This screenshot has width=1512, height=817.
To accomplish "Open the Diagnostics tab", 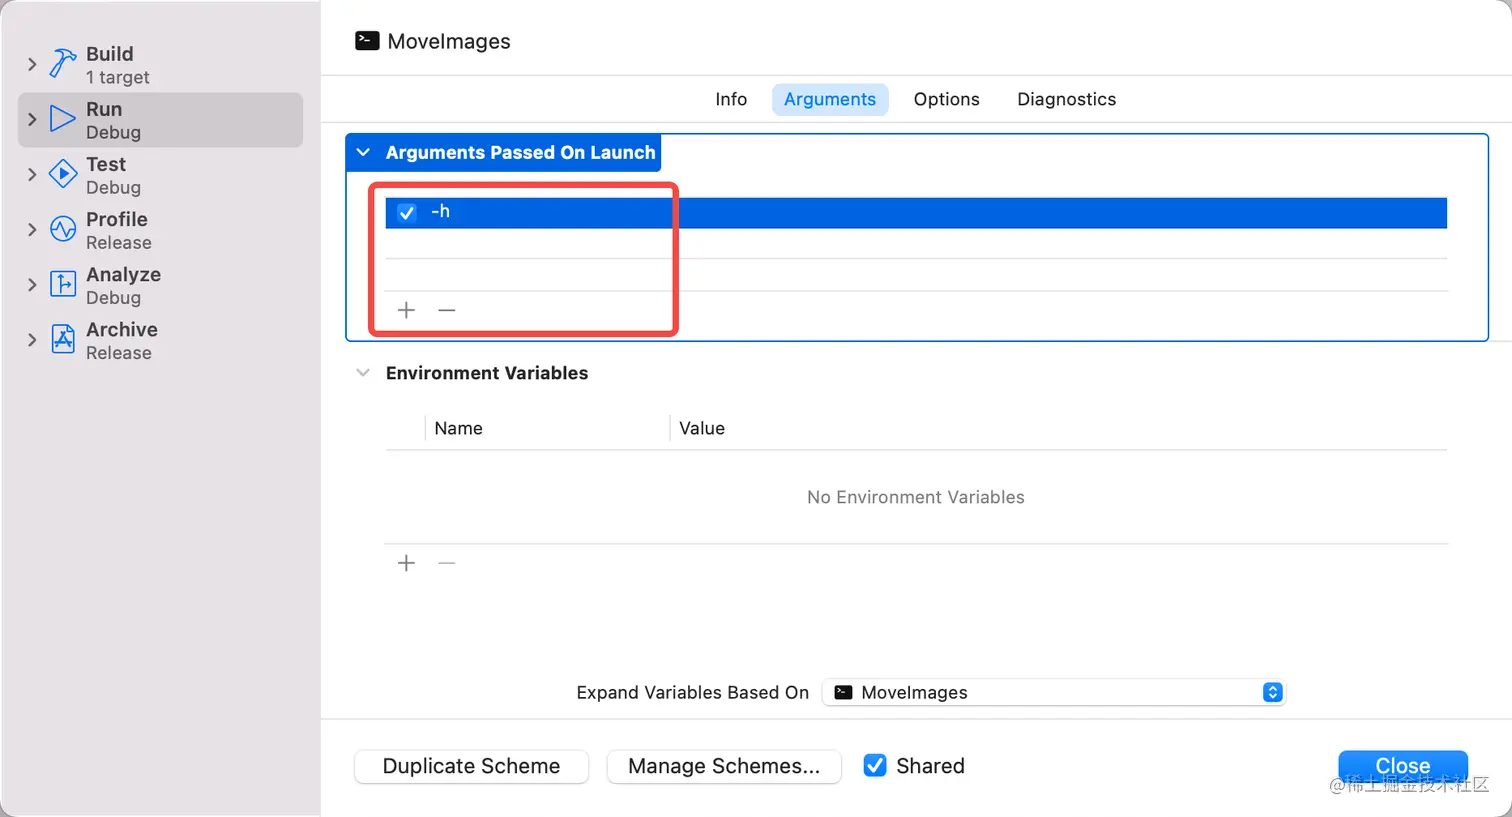I will pyautogui.click(x=1066, y=99).
